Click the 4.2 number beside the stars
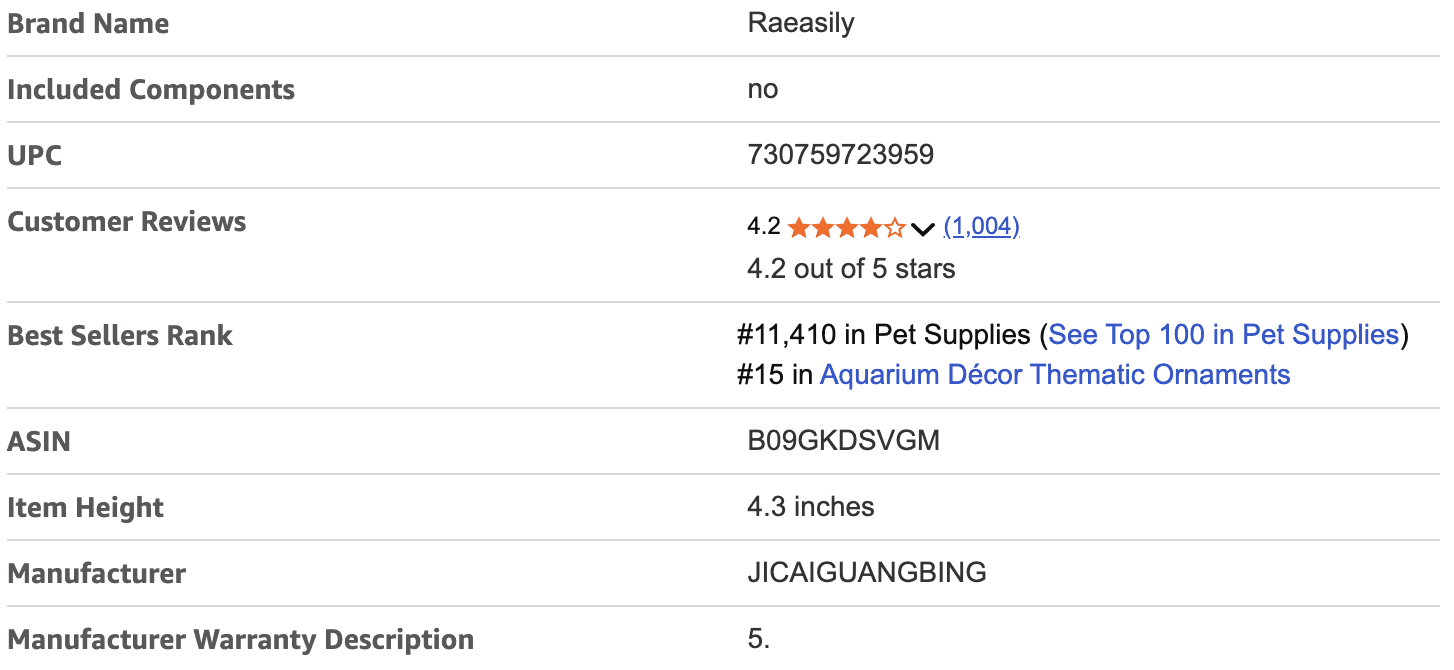This screenshot has height=670, width=1454. click(x=763, y=227)
